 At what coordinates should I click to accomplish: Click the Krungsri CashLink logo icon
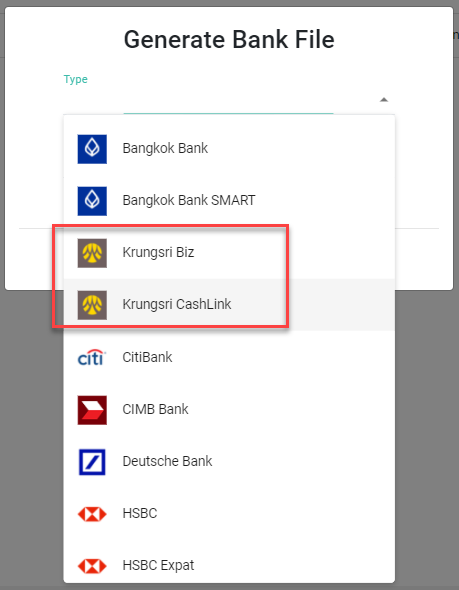(92, 305)
